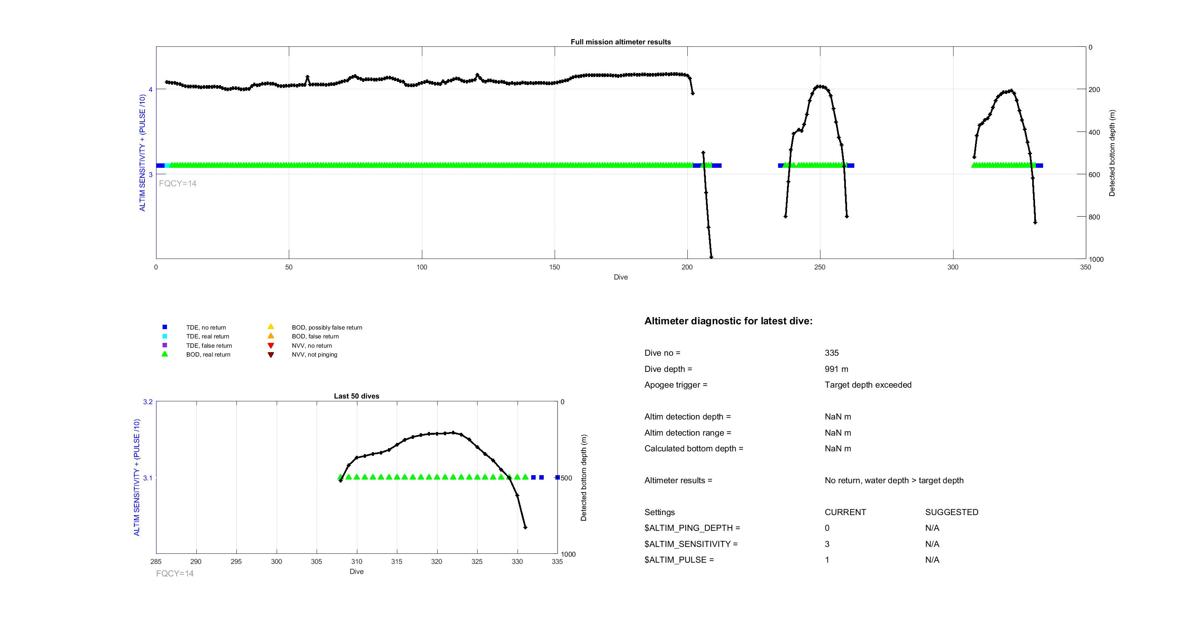Select the dive depth value '991 m'
The image size is (1200, 622).
[x=838, y=369]
